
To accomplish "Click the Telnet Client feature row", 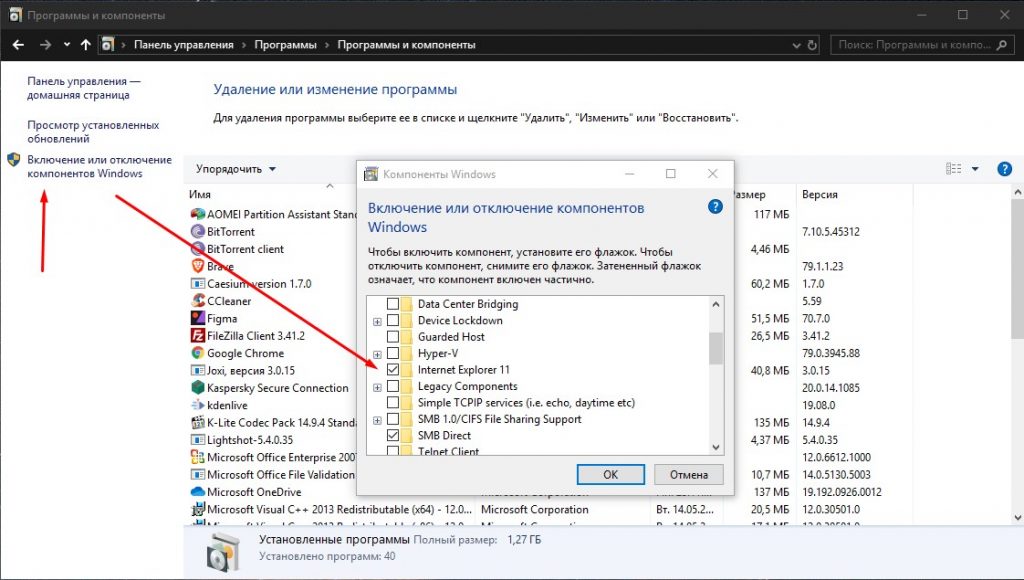I will (448, 451).
